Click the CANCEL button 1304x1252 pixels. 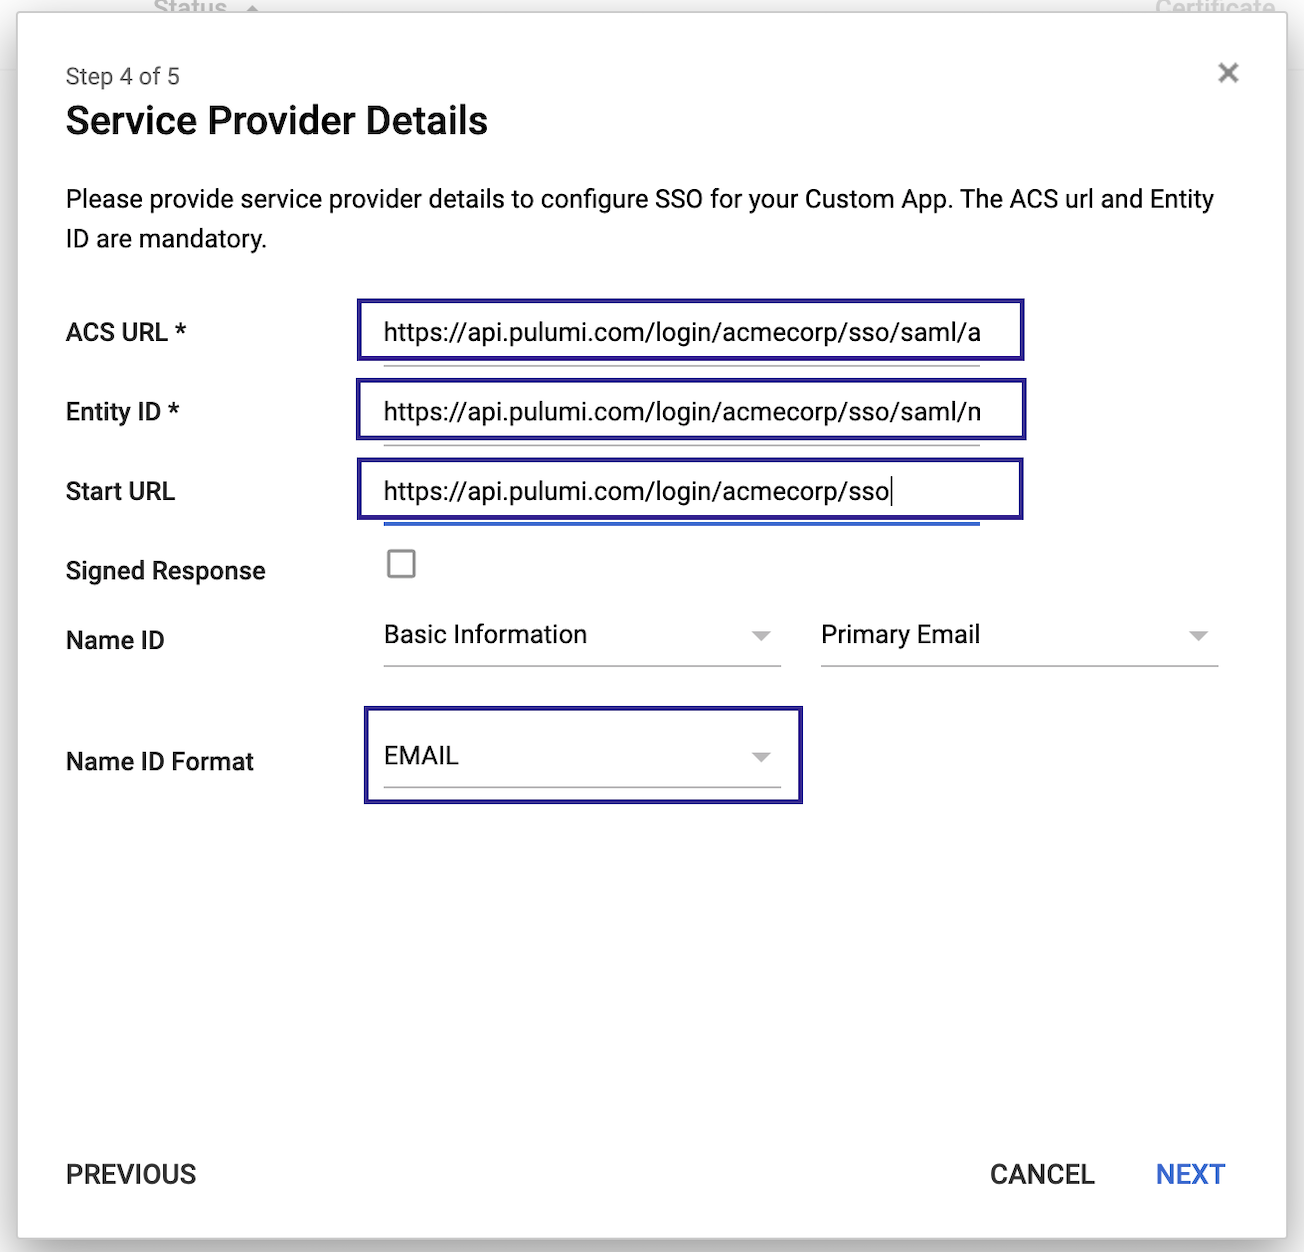point(1042,1174)
